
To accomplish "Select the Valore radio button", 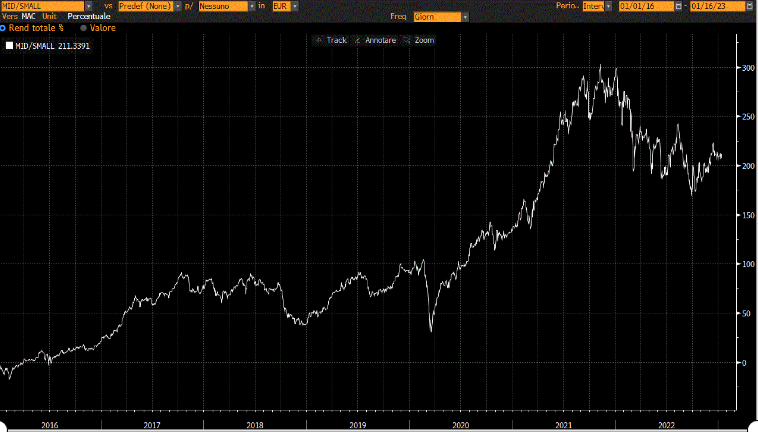I will tap(82, 29).
